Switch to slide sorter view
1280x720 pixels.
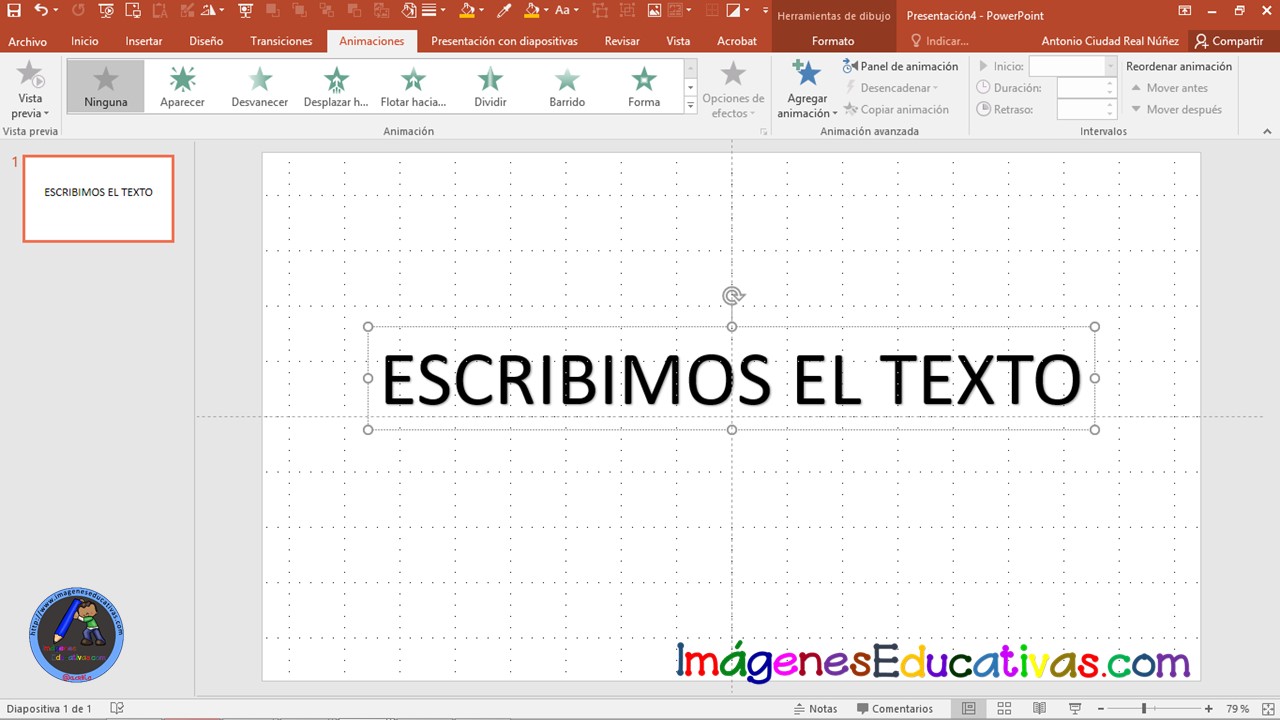1004,708
